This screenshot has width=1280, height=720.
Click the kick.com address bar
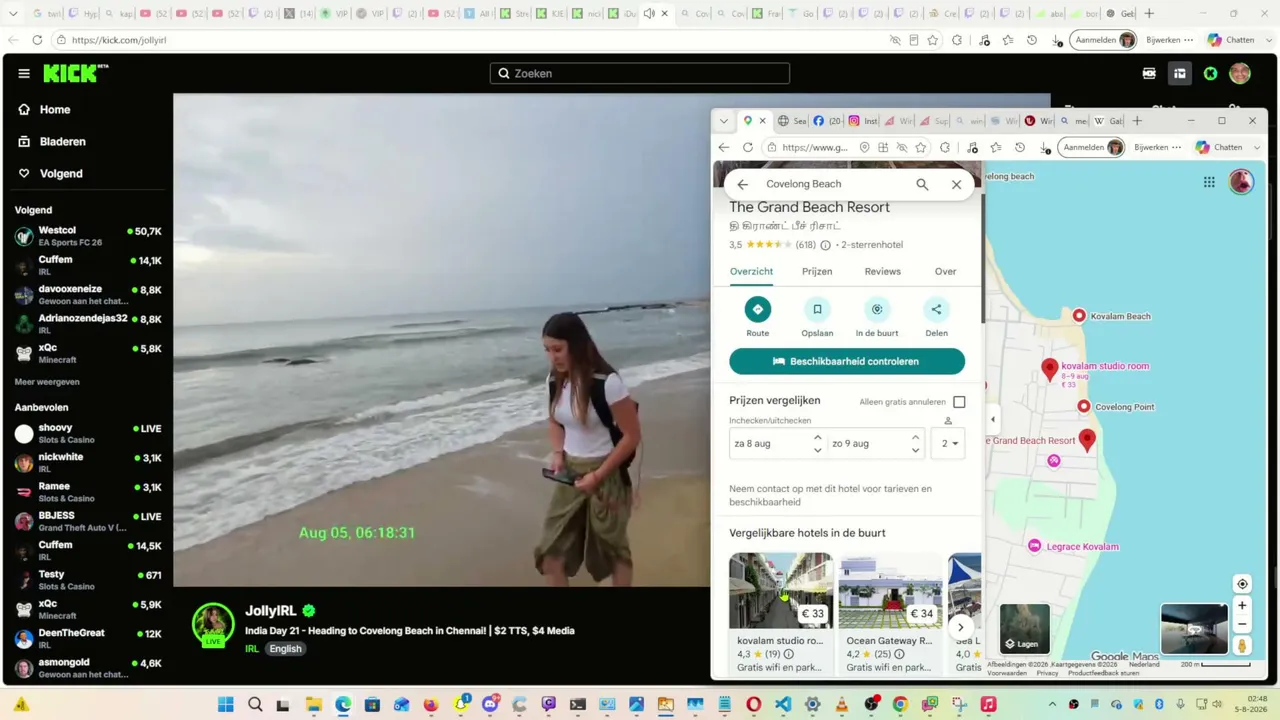(x=470, y=40)
